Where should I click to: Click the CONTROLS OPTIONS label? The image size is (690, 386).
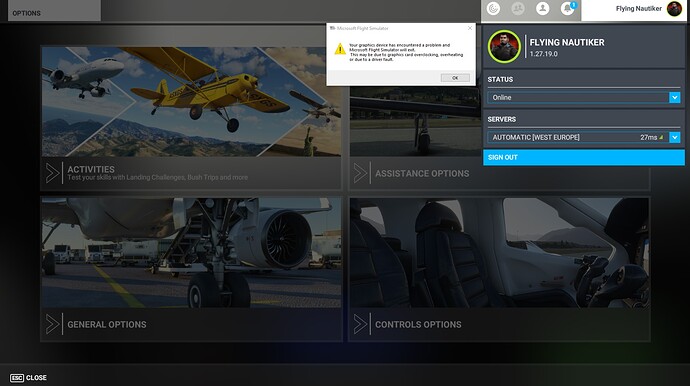pyautogui.click(x=418, y=324)
